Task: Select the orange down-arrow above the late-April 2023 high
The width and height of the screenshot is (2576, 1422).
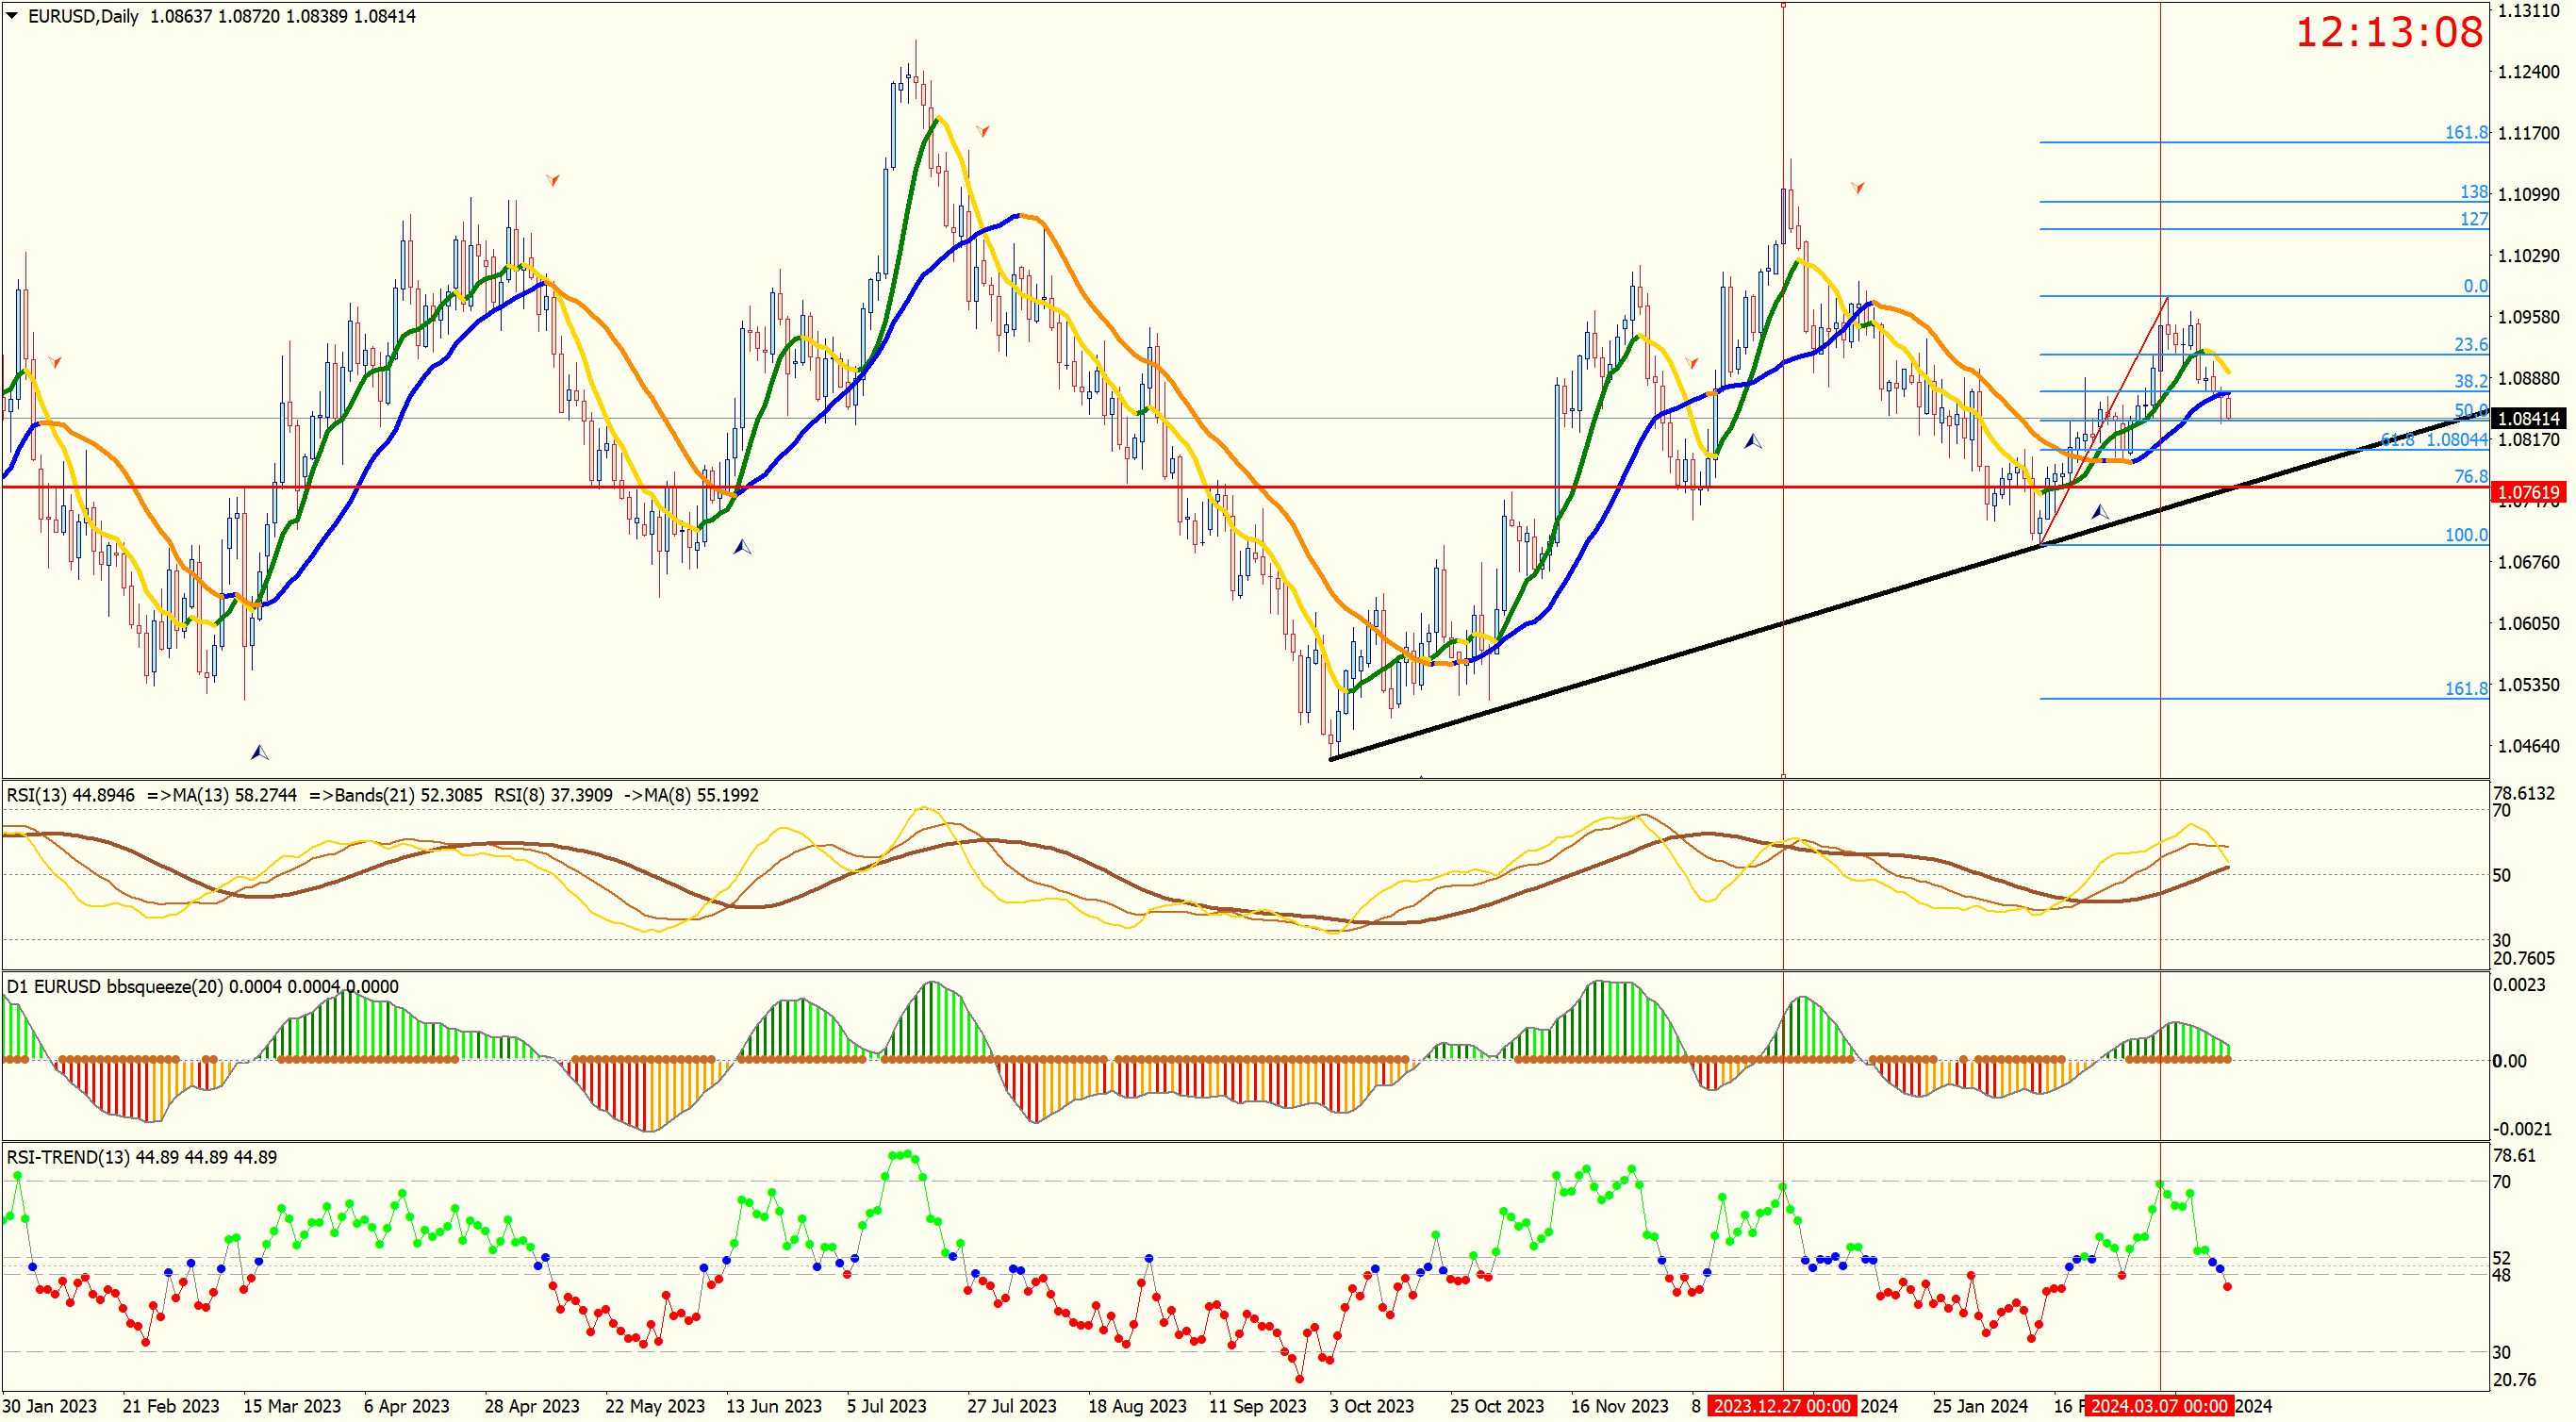Action: pyautogui.click(x=553, y=180)
